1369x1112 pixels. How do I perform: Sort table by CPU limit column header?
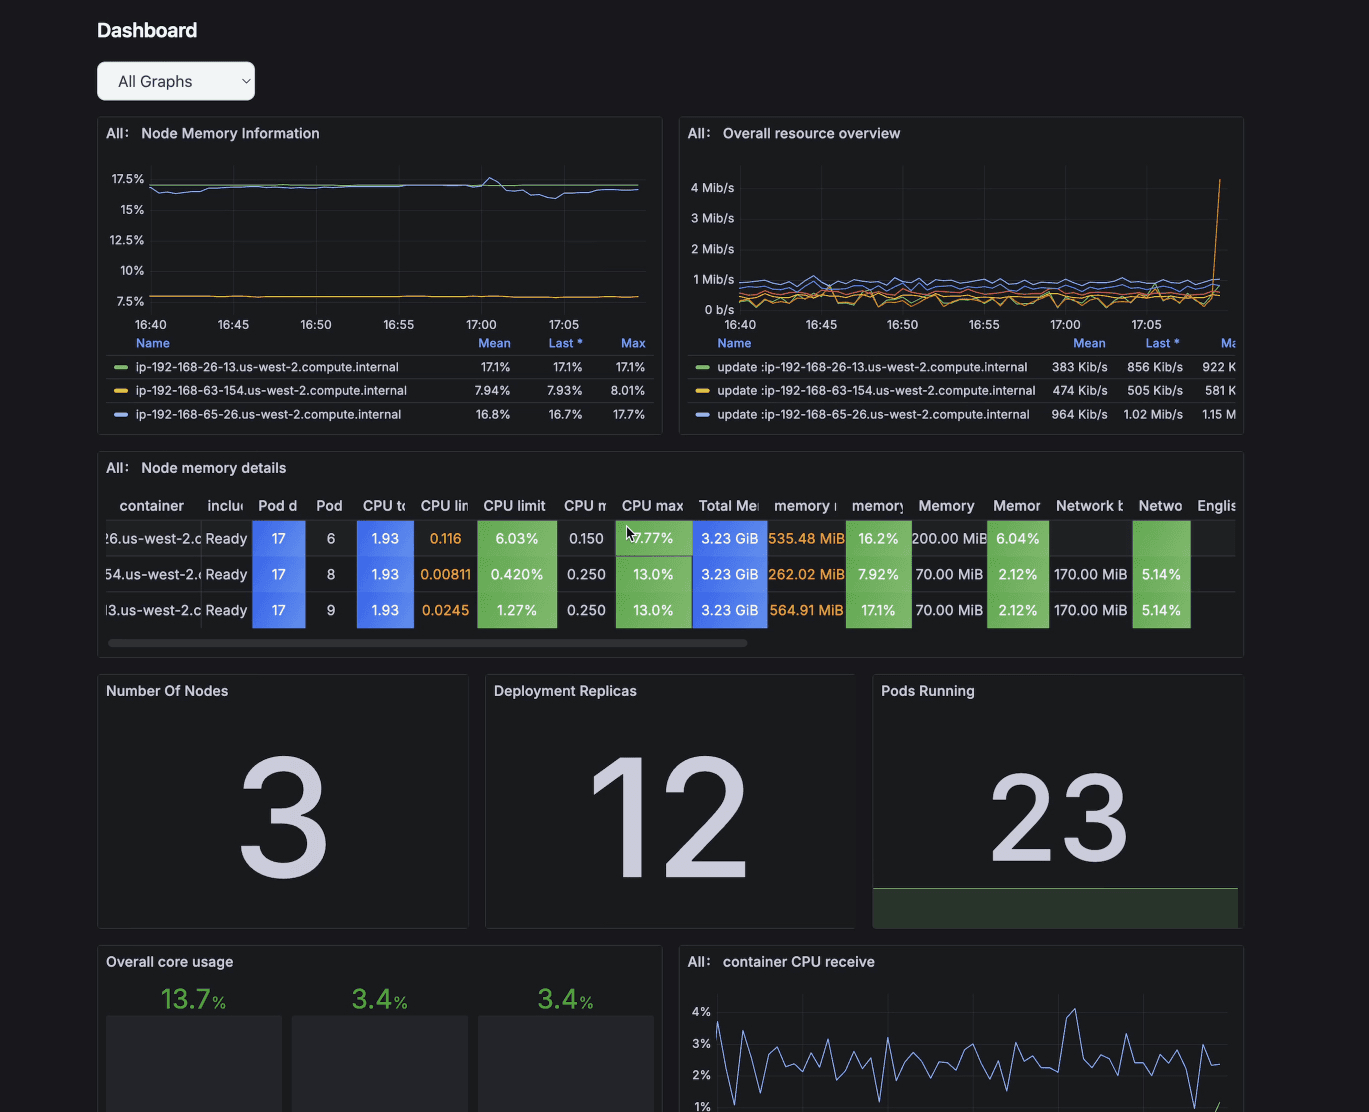click(515, 506)
